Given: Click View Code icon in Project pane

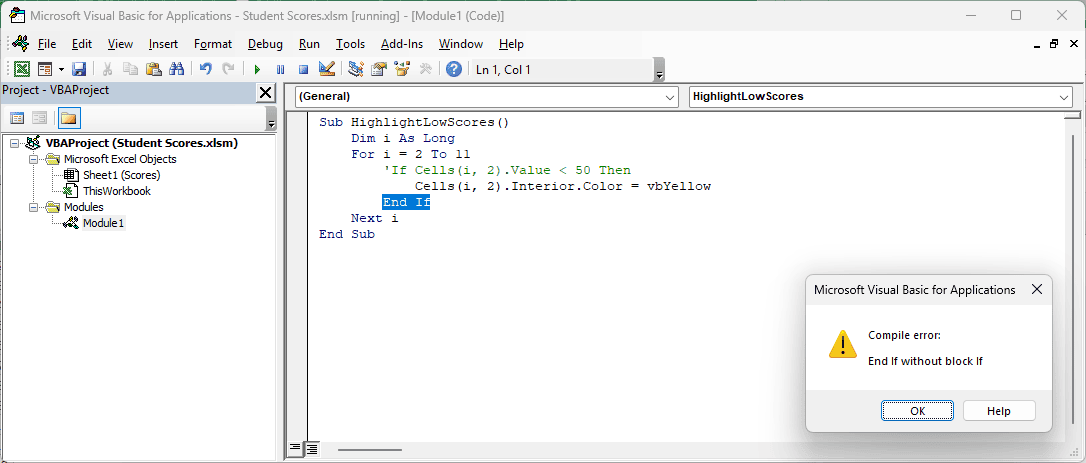Looking at the screenshot, I should coord(17,118).
